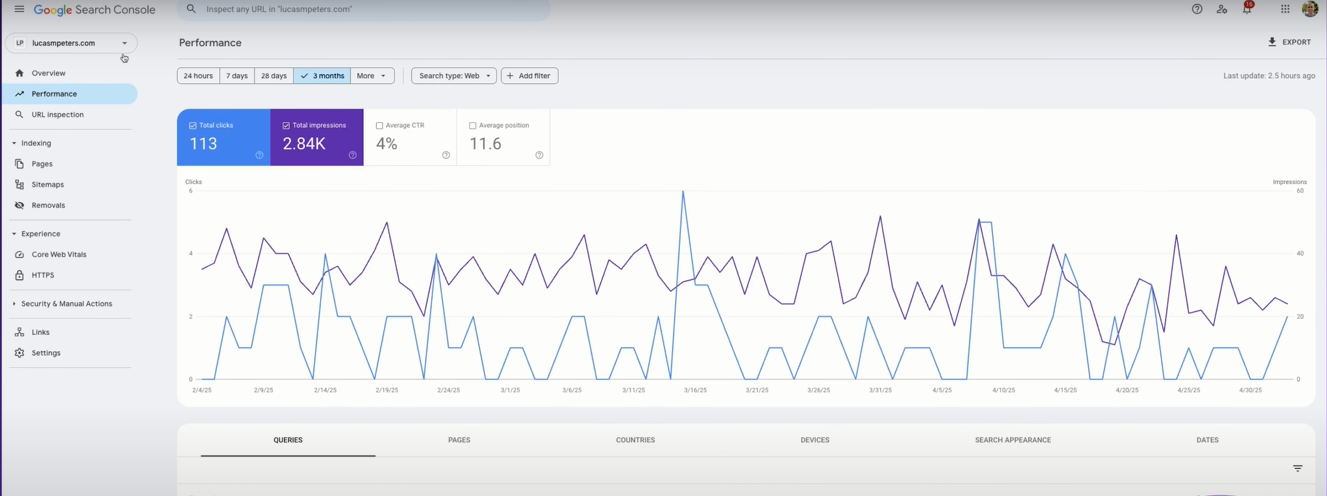Viewport: 1327px width, 496px height.
Task: Click the Export download icon
Action: click(1272, 42)
